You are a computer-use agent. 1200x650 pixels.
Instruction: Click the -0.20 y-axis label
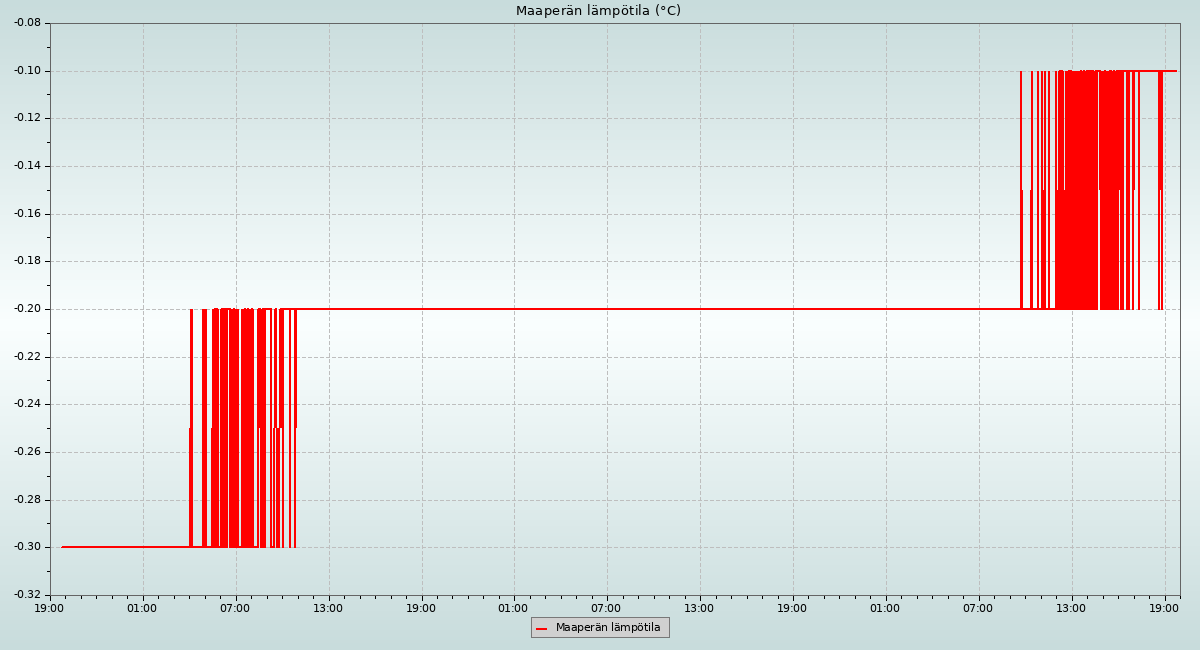(25, 309)
